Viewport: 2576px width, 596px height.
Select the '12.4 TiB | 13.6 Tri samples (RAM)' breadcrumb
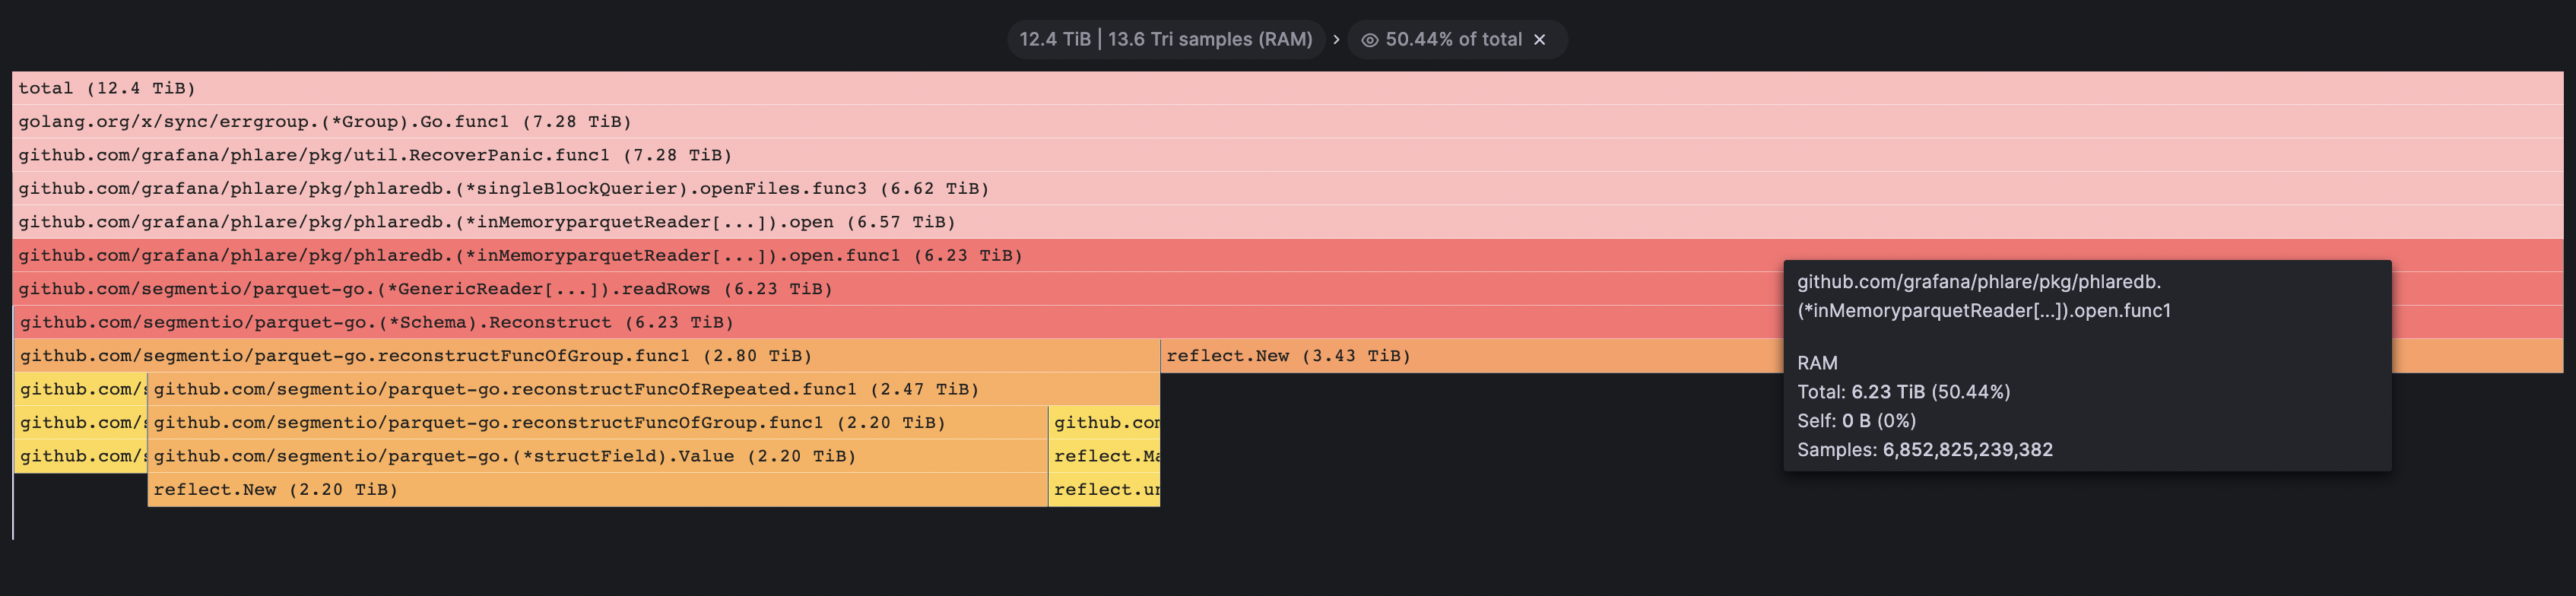(1165, 39)
